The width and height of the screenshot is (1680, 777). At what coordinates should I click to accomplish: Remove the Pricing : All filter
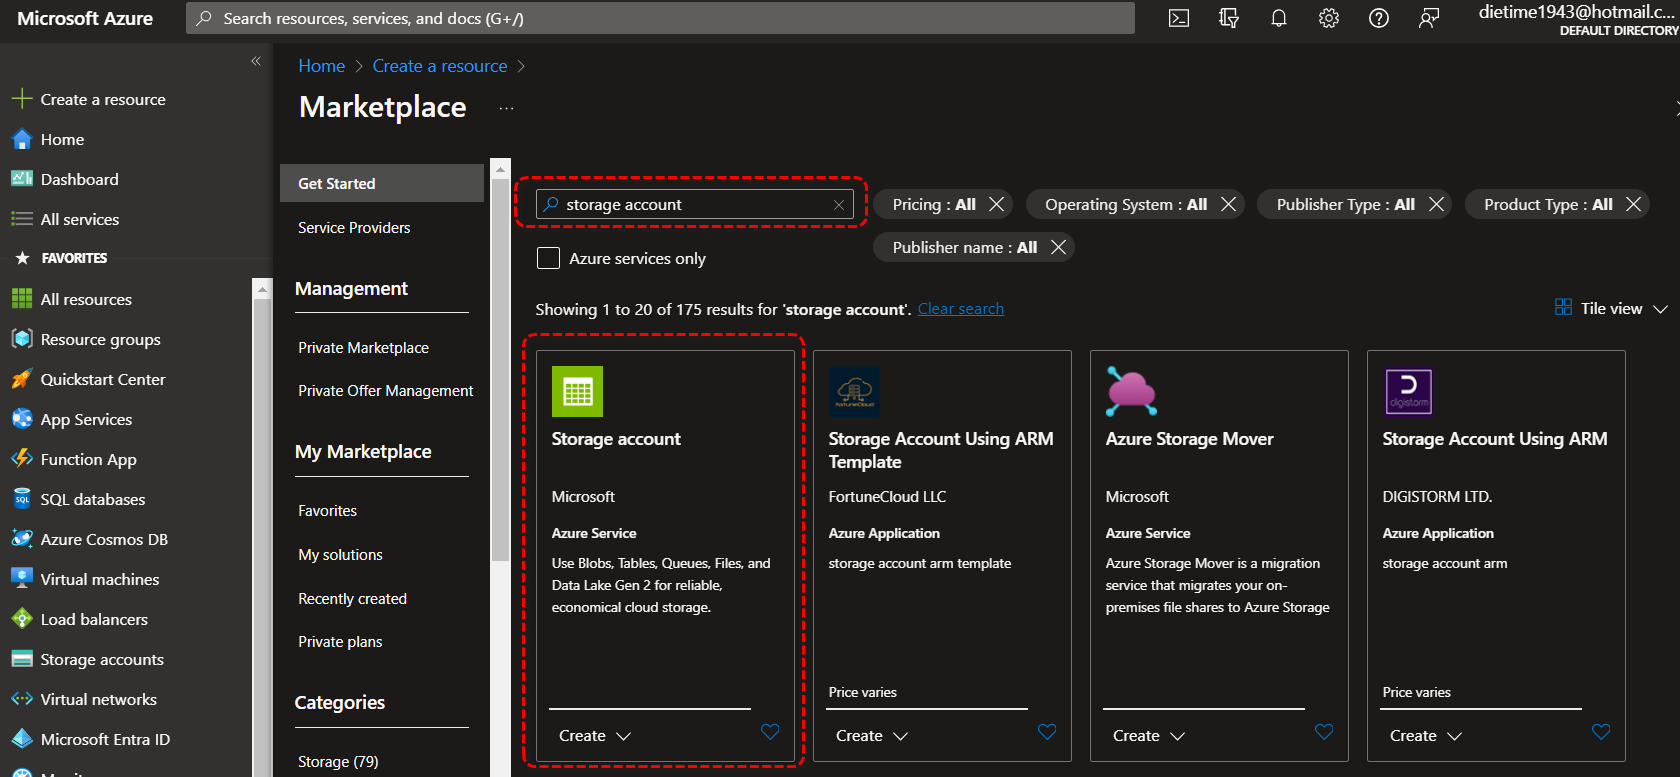[997, 204]
